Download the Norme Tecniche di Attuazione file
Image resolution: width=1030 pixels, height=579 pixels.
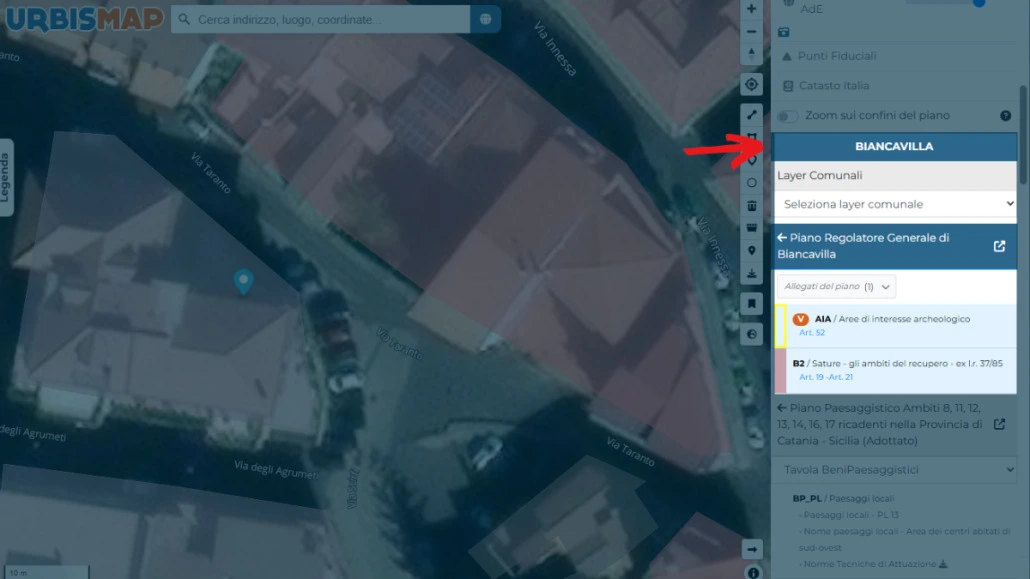(943, 564)
